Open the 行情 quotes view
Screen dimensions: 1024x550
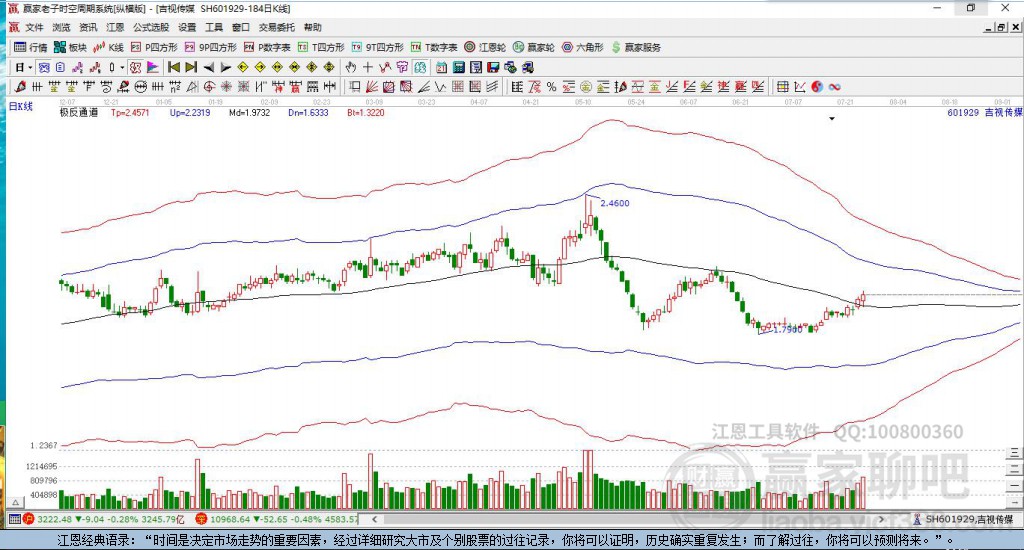point(31,47)
